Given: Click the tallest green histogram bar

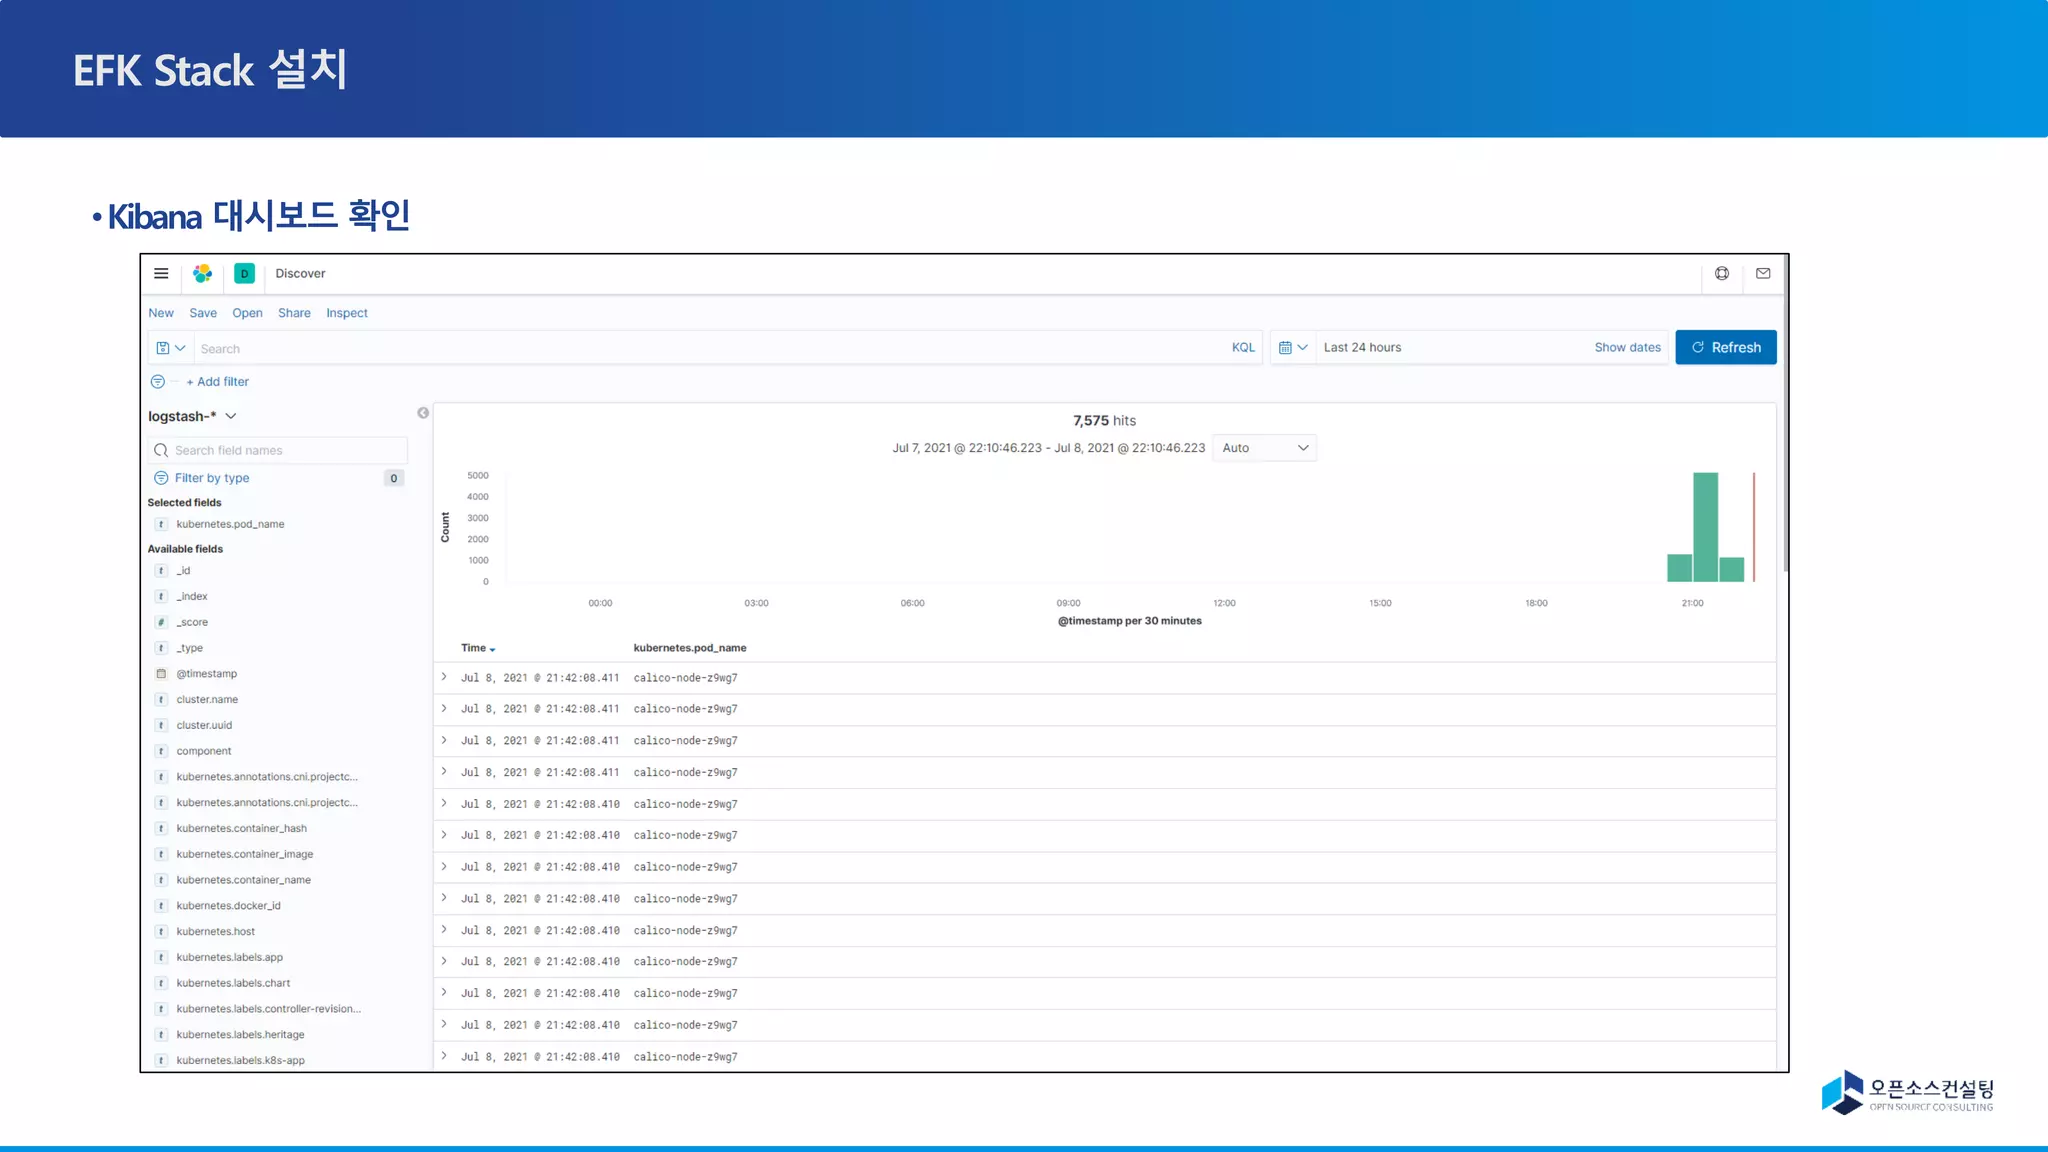Looking at the screenshot, I should coord(1705,527).
